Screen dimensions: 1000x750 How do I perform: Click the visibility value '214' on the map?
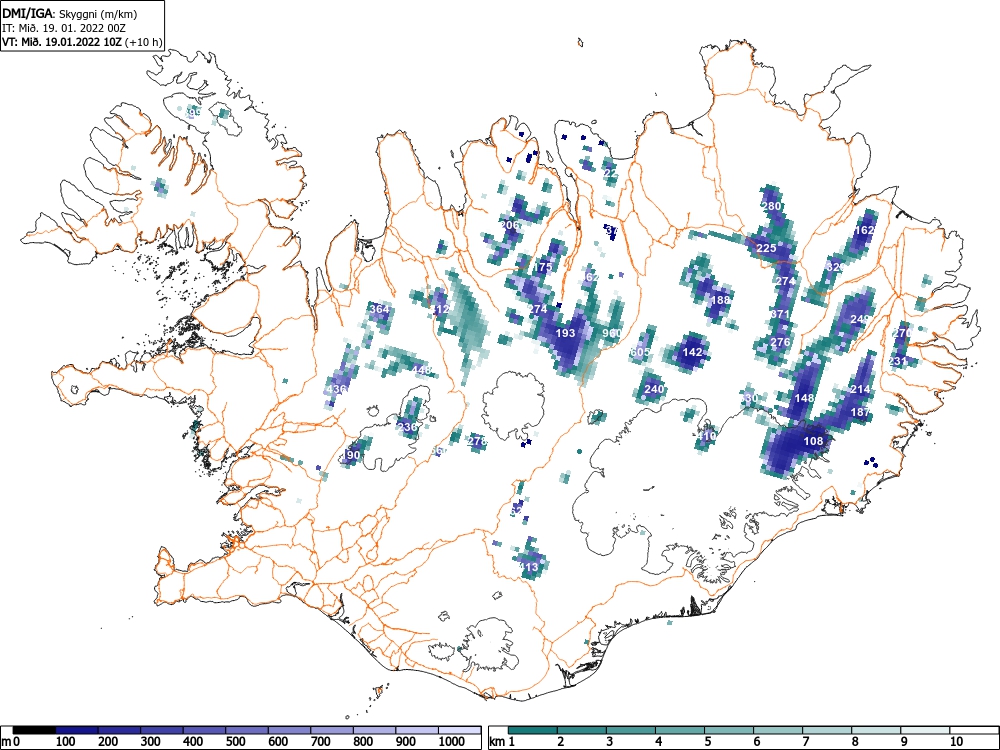(x=860, y=389)
